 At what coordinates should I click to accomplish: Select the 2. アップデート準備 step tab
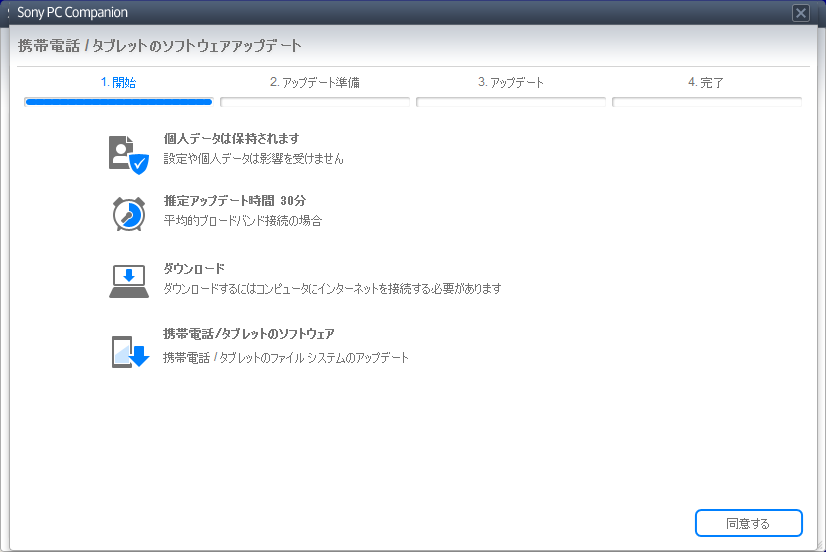pyautogui.click(x=314, y=82)
